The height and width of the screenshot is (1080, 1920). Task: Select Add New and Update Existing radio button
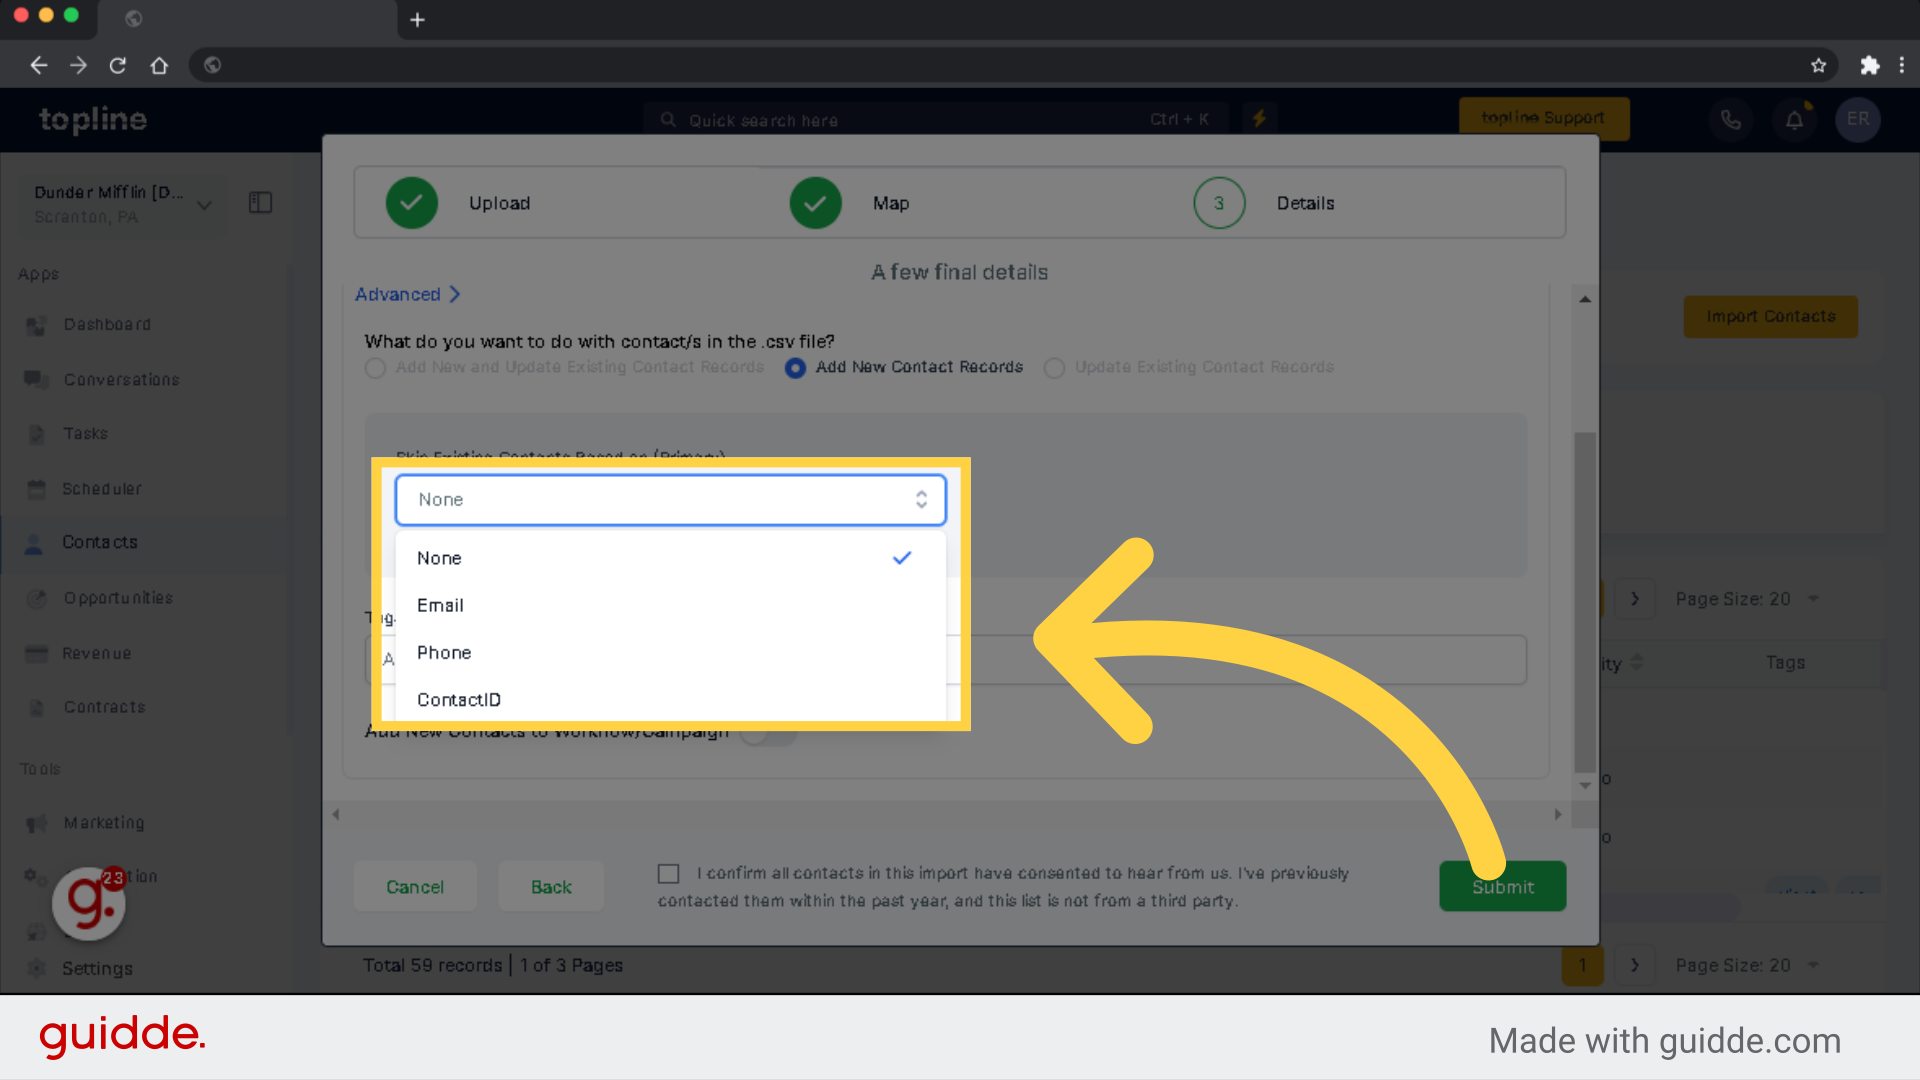(376, 367)
